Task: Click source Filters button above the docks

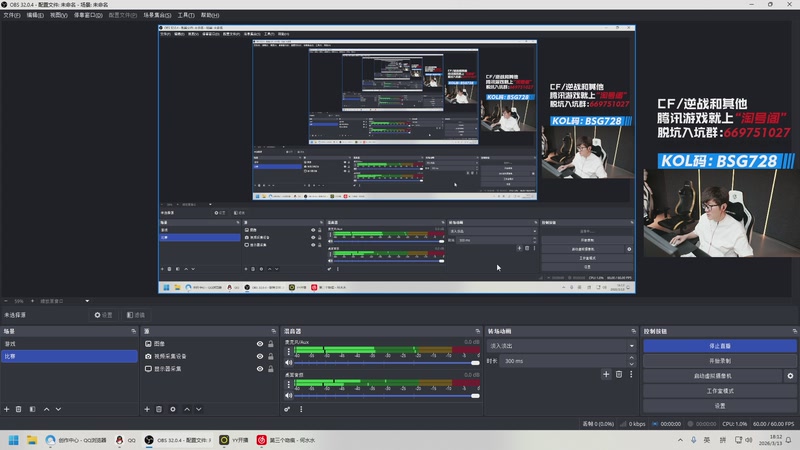Action: (136, 315)
